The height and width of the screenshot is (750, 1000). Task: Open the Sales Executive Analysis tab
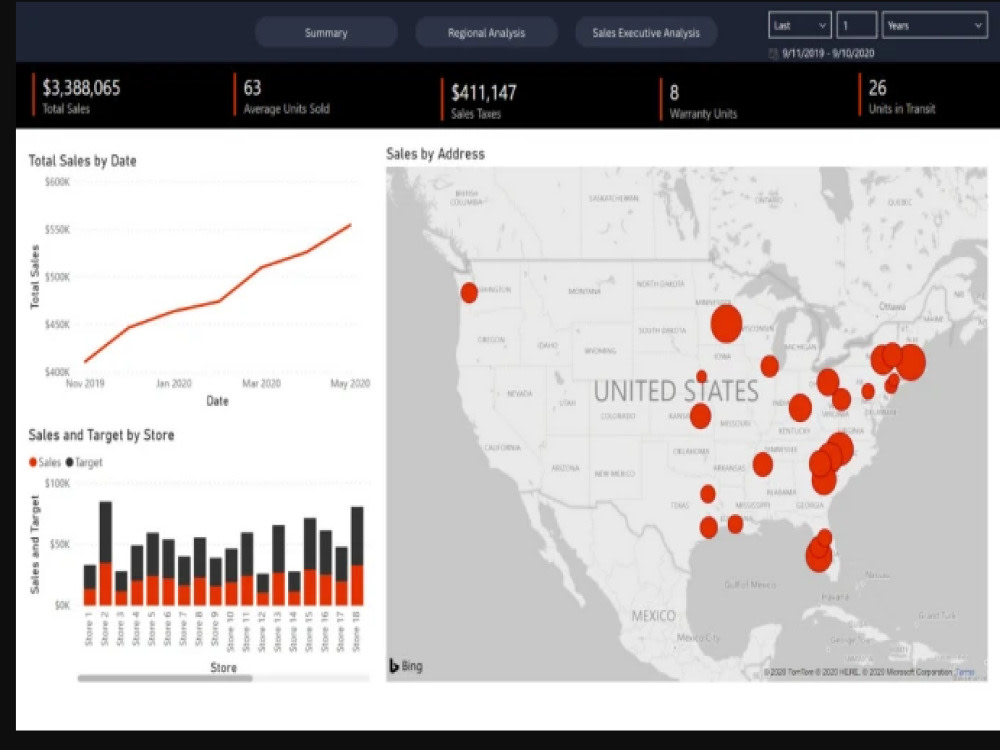click(646, 32)
